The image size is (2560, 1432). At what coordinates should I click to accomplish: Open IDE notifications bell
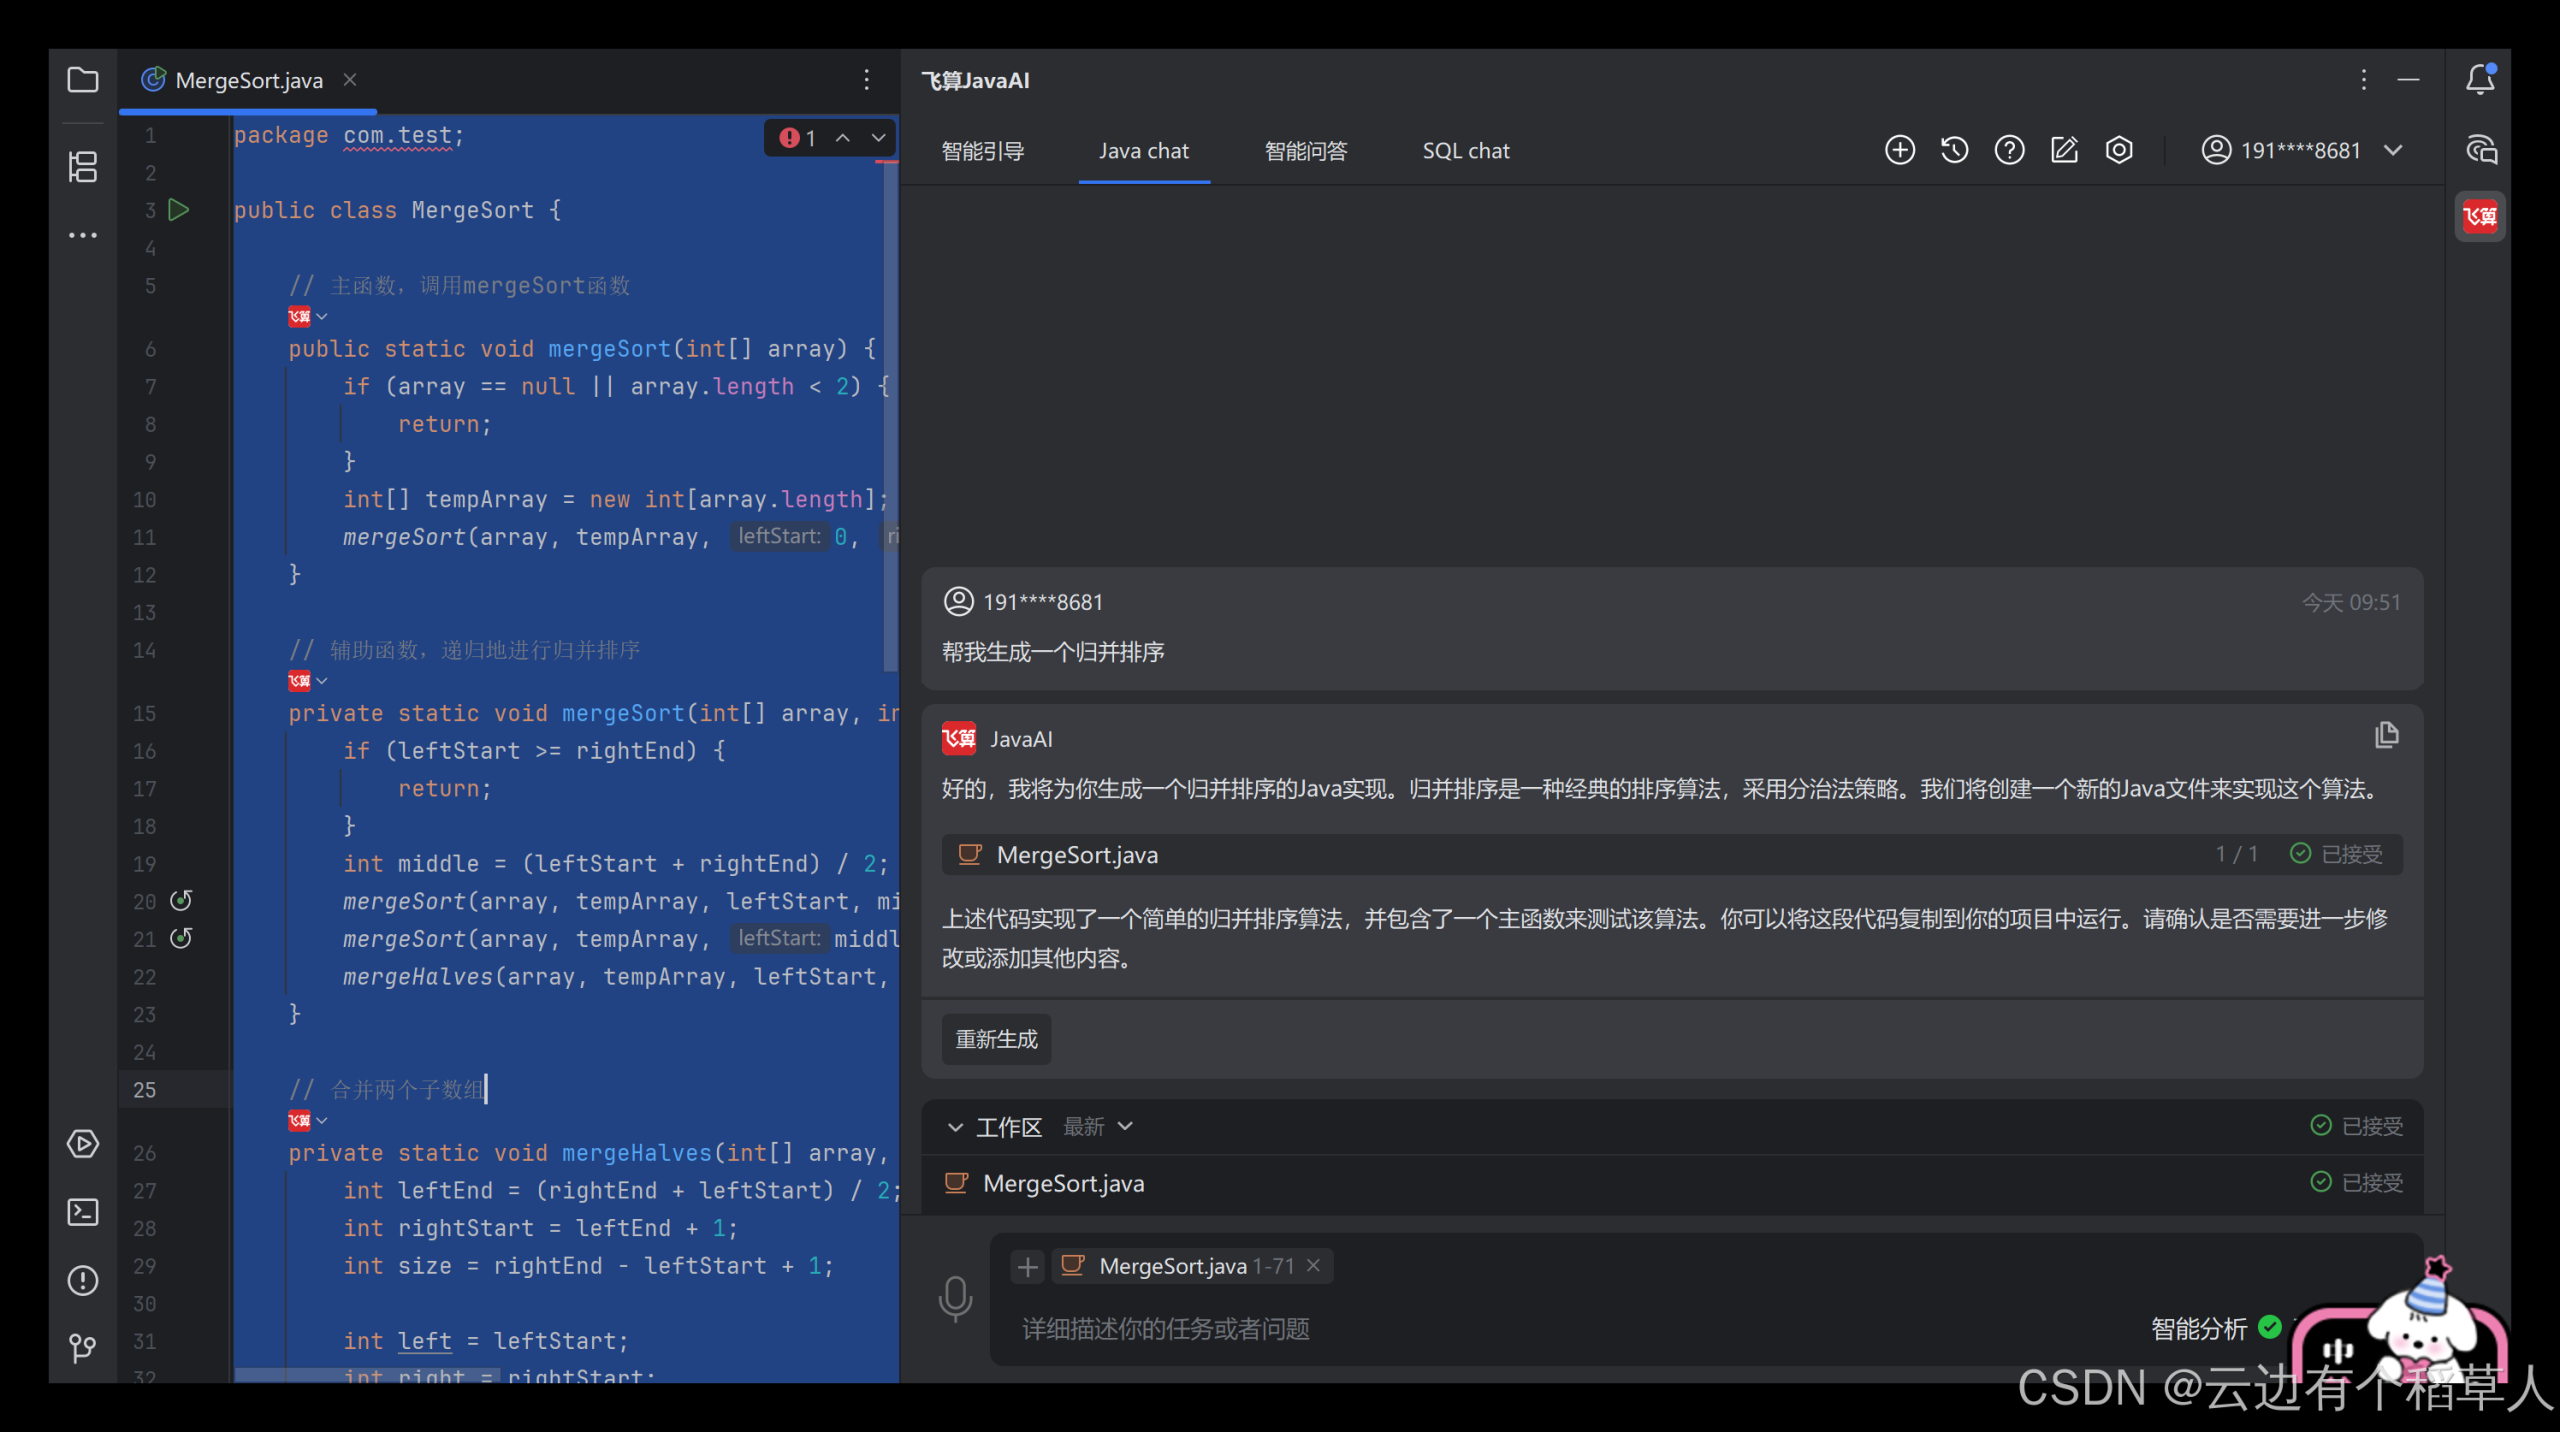click(2480, 80)
